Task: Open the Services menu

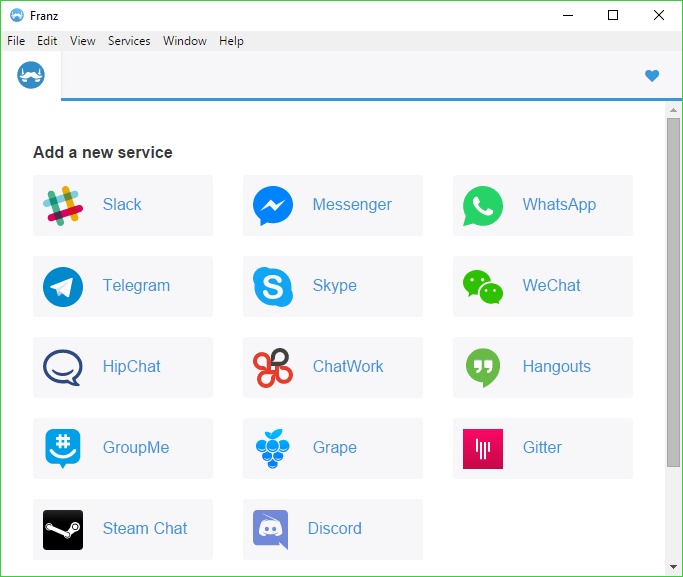Action: (x=129, y=41)
